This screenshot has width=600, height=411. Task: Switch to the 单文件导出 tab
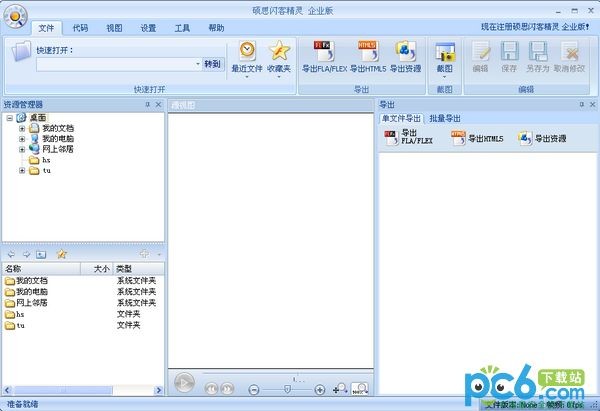(401, 119)
